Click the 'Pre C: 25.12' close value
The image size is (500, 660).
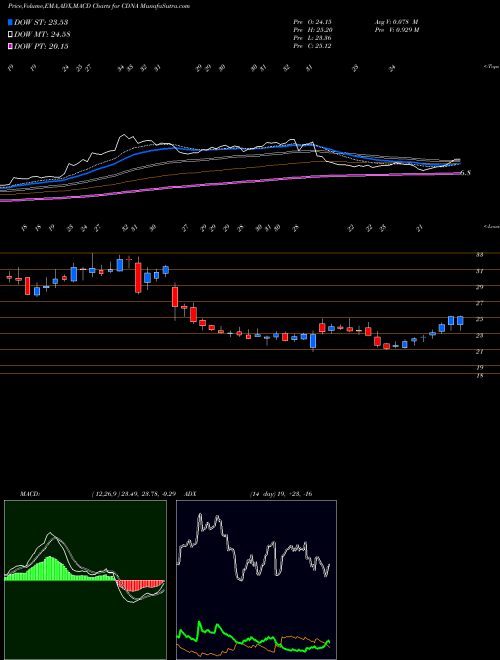pyautogui.click(x=312, y=46)
